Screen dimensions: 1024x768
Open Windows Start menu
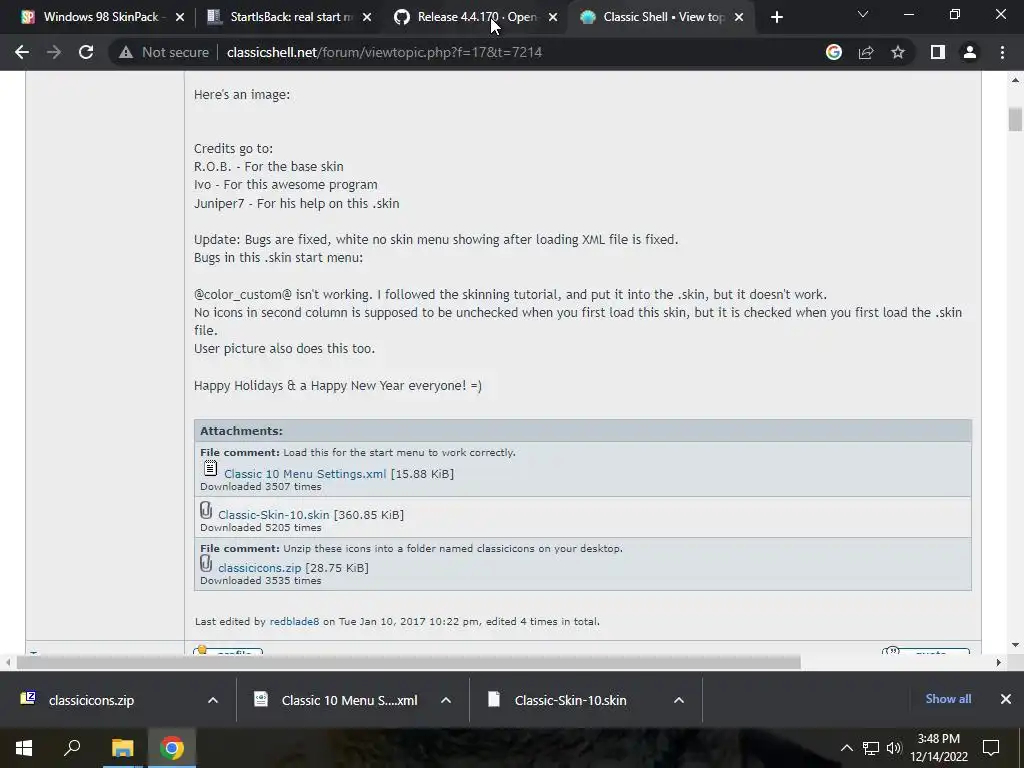point(24,748)
